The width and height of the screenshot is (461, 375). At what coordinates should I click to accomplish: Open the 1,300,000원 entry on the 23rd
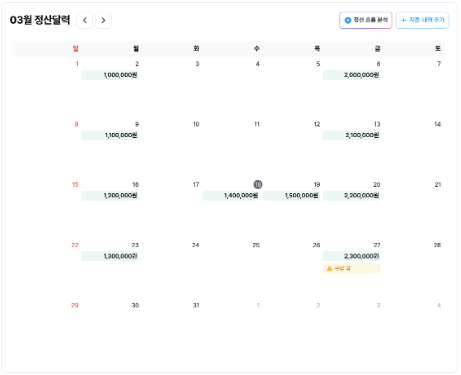[x=110, y=256]
